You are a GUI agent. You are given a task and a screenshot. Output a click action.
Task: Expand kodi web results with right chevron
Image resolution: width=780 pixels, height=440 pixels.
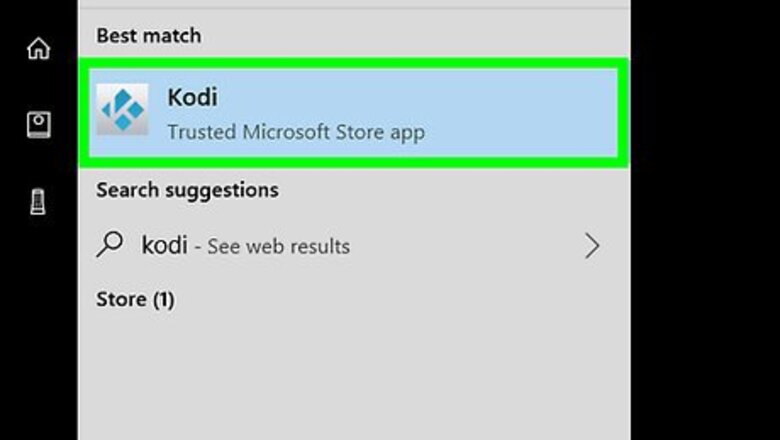592,246
